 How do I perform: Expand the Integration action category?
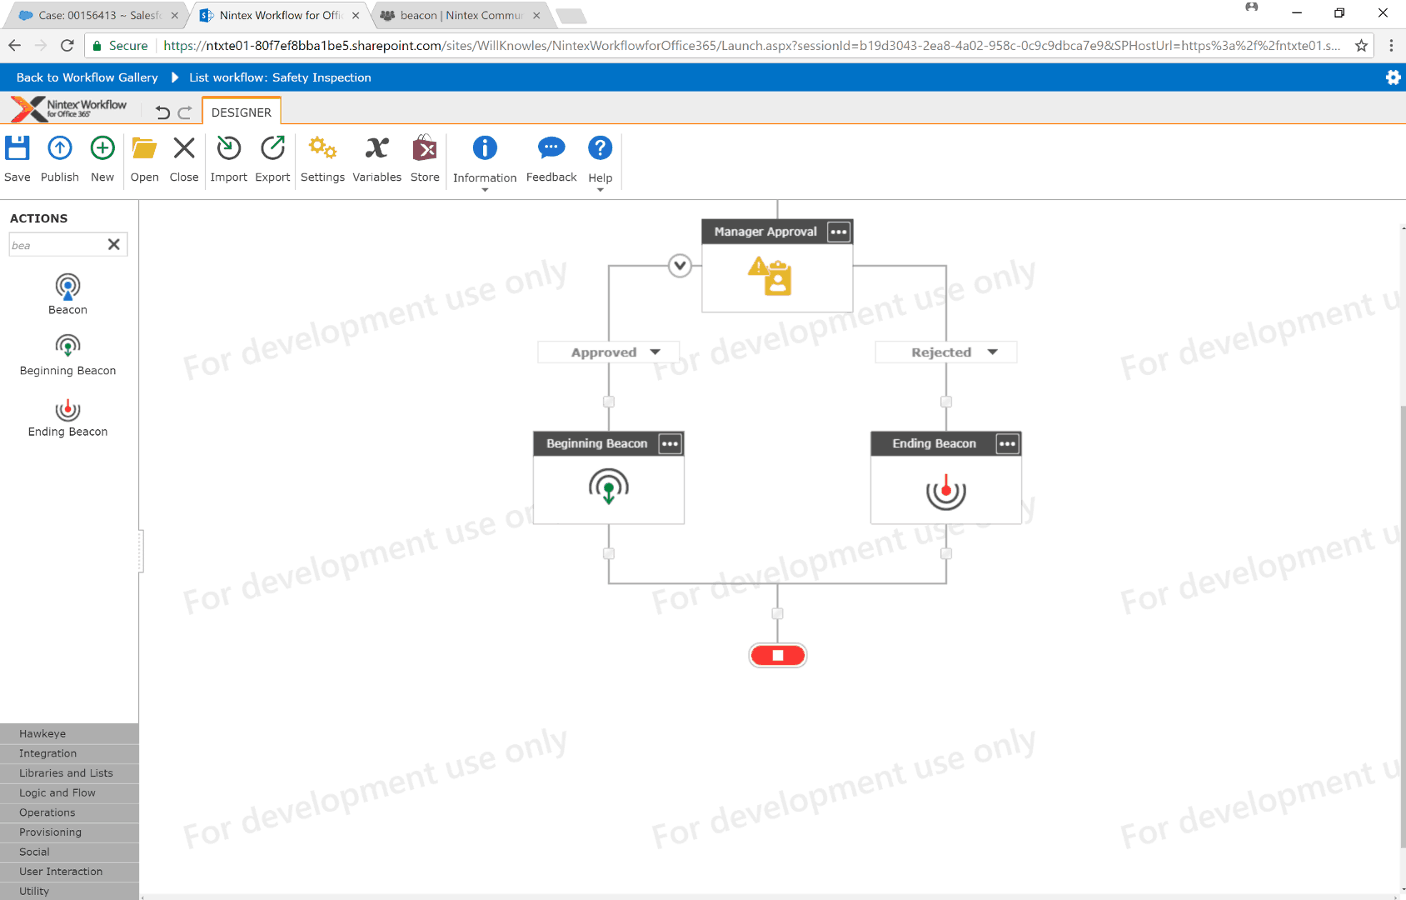[x=69, y=754]
